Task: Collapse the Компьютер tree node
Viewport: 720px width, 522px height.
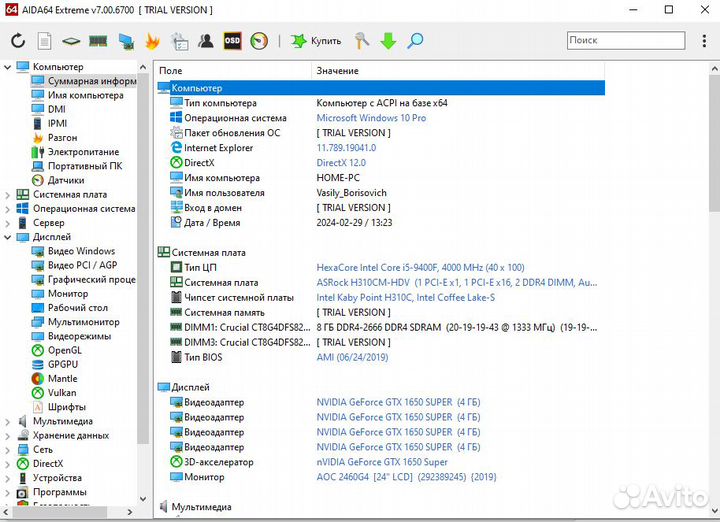Action: coord(7,67)
